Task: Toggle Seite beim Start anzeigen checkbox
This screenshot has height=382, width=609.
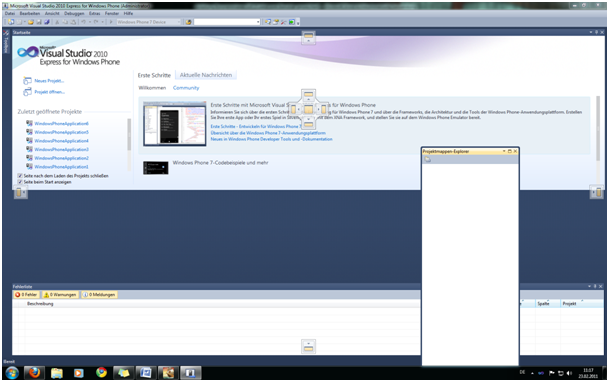Action: coord(20,182)
